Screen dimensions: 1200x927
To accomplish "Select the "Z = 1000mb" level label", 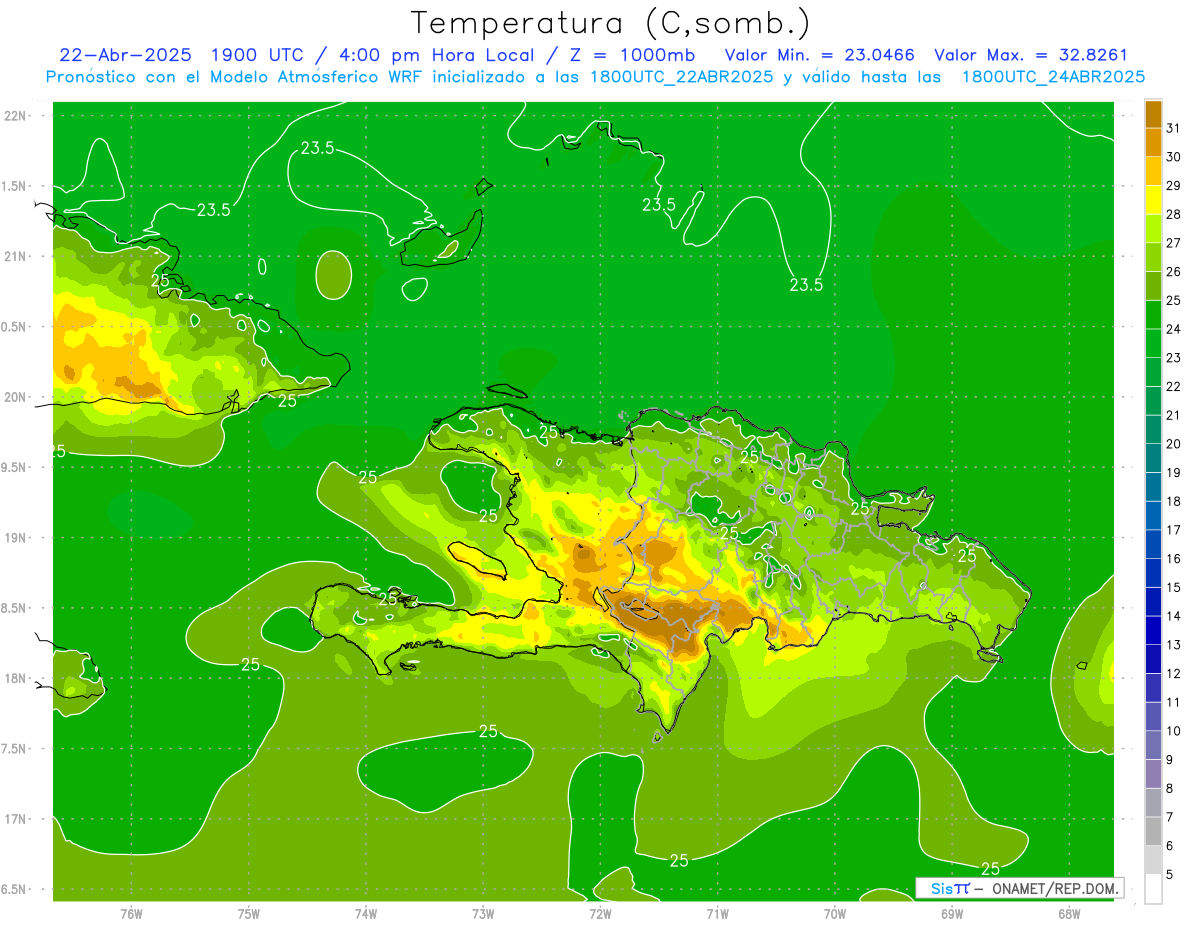I will 634,55.
